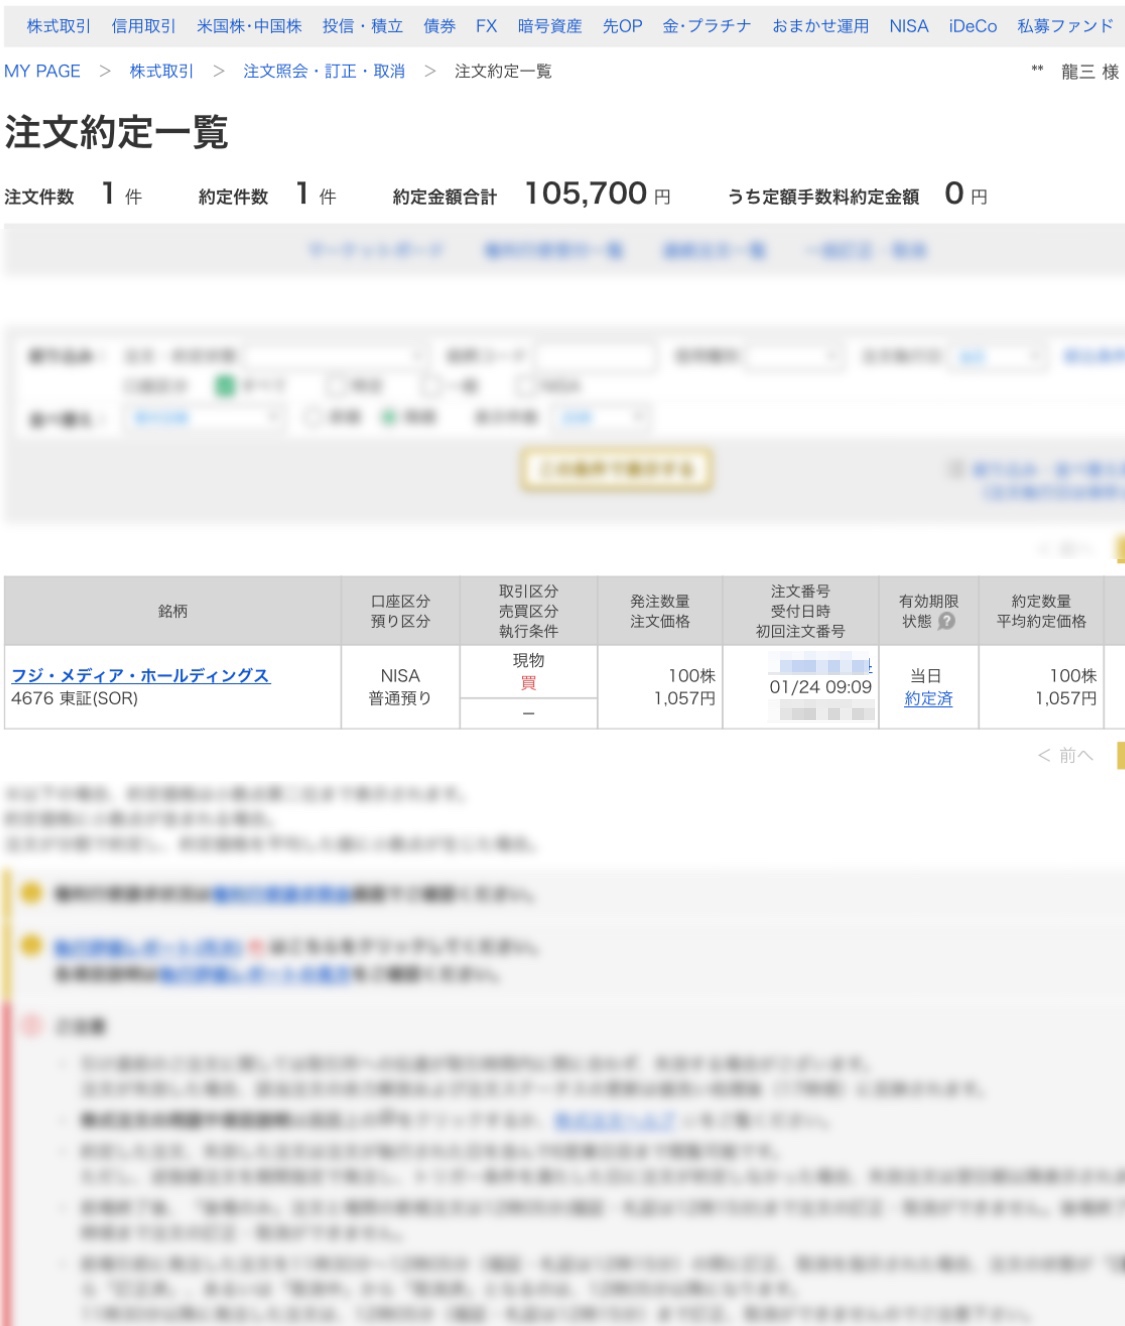This screenshot has width=1125, height=1326.
Task: Open 注文照会・訂正・取消 breadcrumb link
Action: [x=324, y=71]
